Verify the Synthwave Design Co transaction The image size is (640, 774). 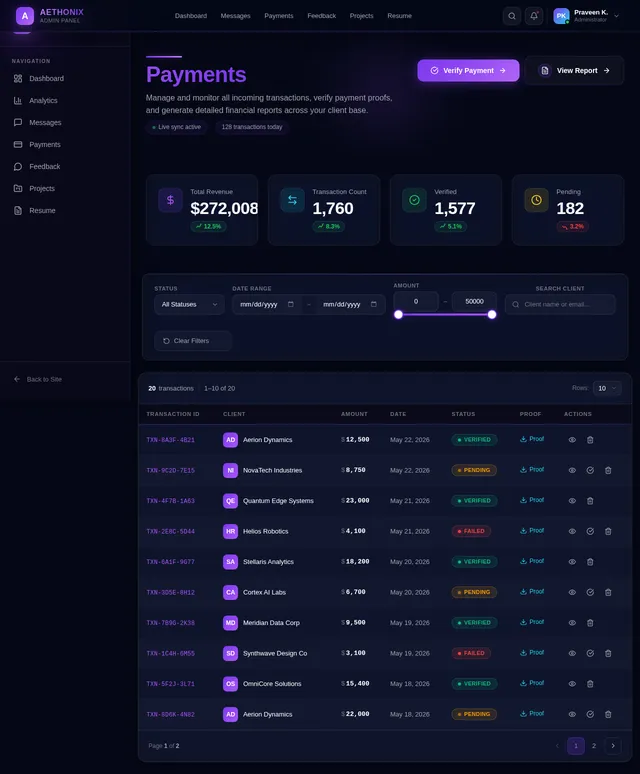coord(590,654)
